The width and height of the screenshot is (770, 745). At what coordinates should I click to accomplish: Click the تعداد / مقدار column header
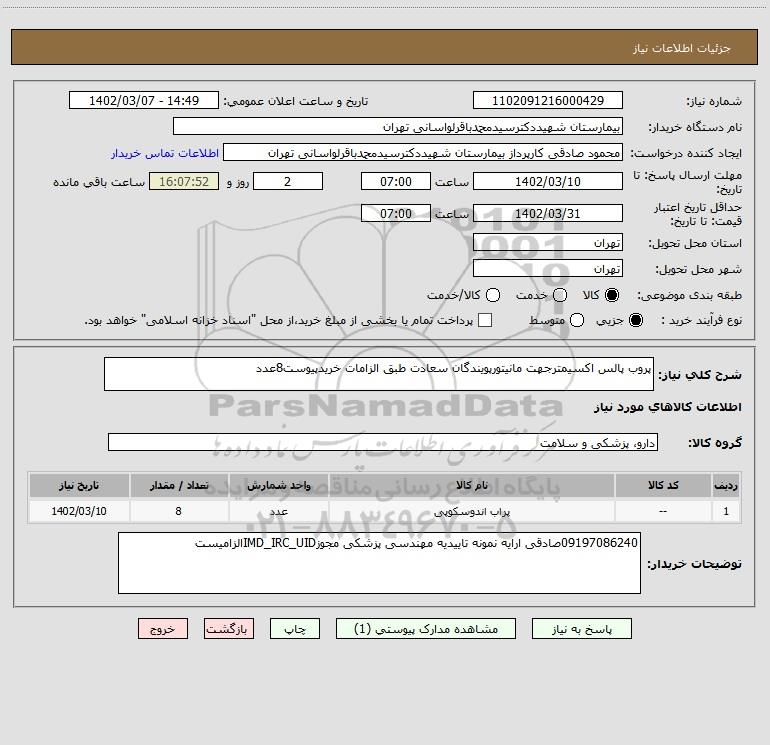(x=179, y=485)
